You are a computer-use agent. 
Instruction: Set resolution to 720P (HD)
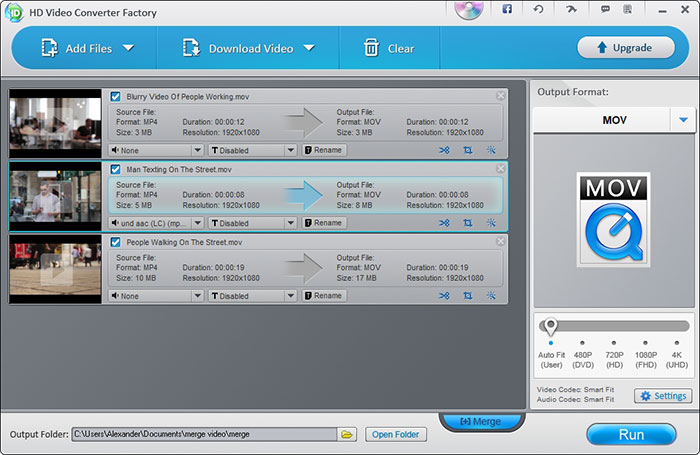coord(614,355)
